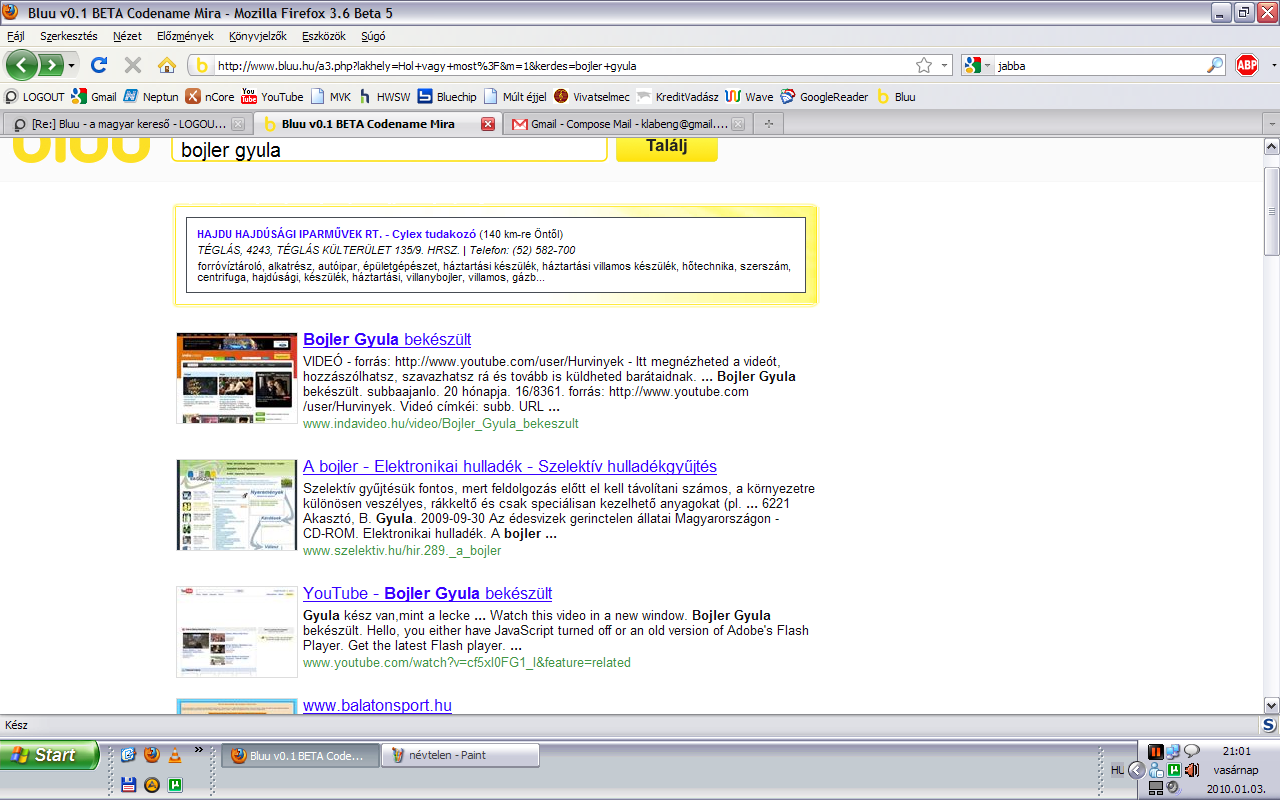Open the HAJDU HAJDÚSÁGI IPARMŰVEK RT. listing
The image size is (1280, 800).
point(336,234)
